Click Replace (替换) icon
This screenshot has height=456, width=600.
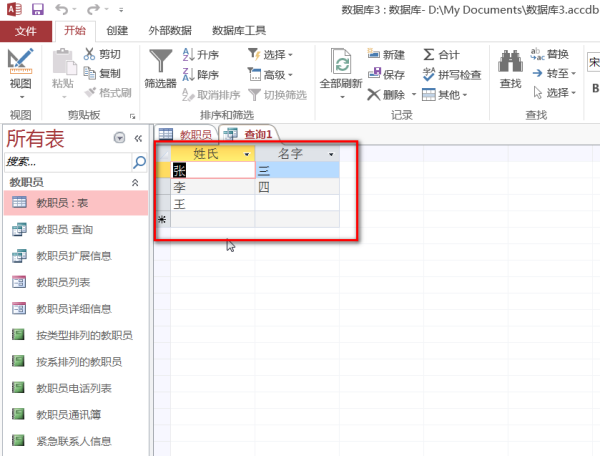(537, 54)
